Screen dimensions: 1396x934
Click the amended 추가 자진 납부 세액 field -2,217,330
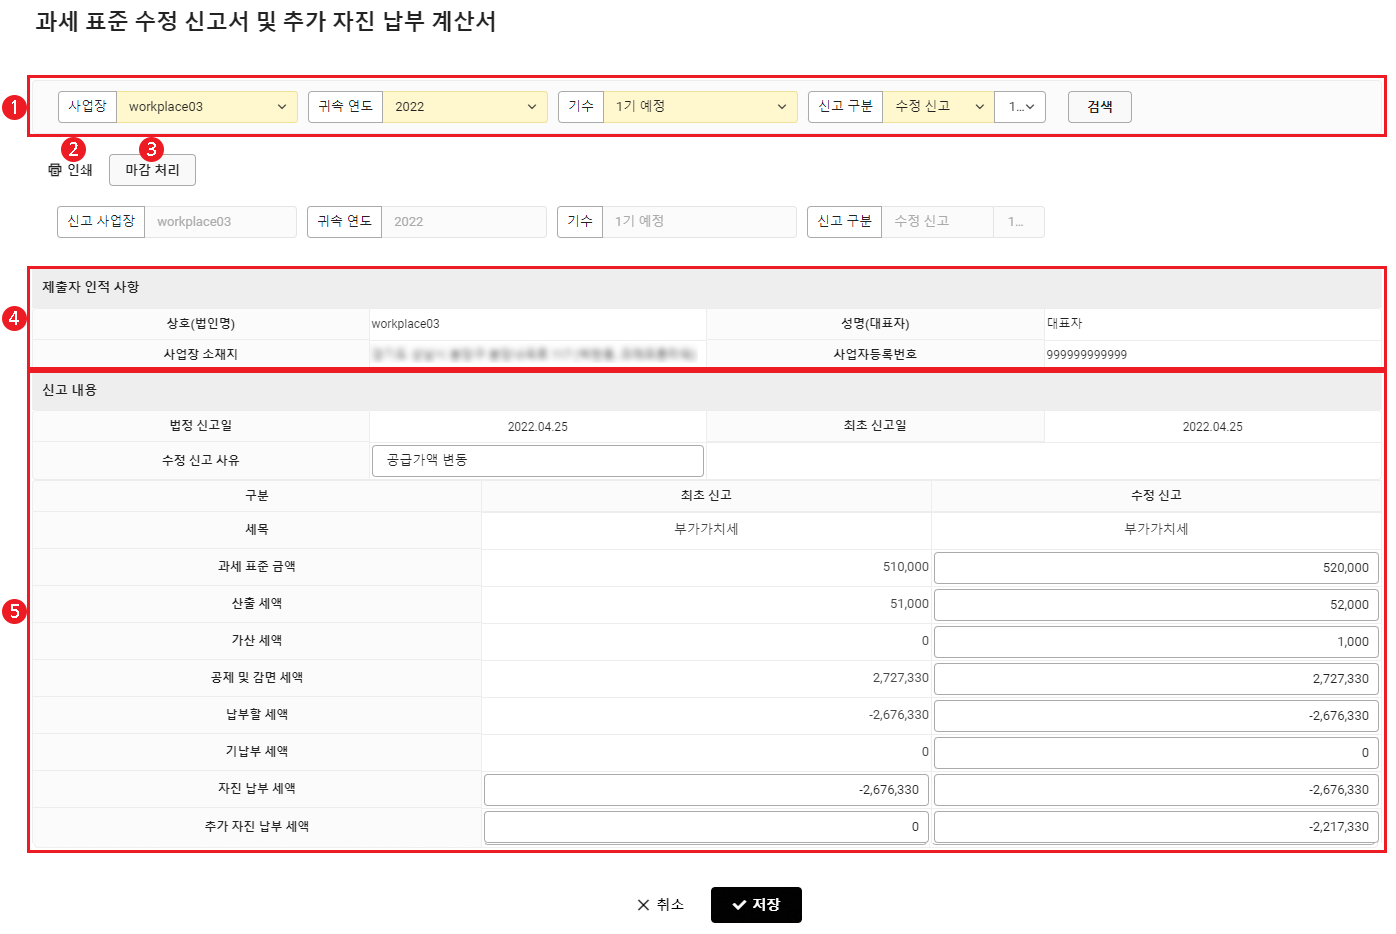1156,827
